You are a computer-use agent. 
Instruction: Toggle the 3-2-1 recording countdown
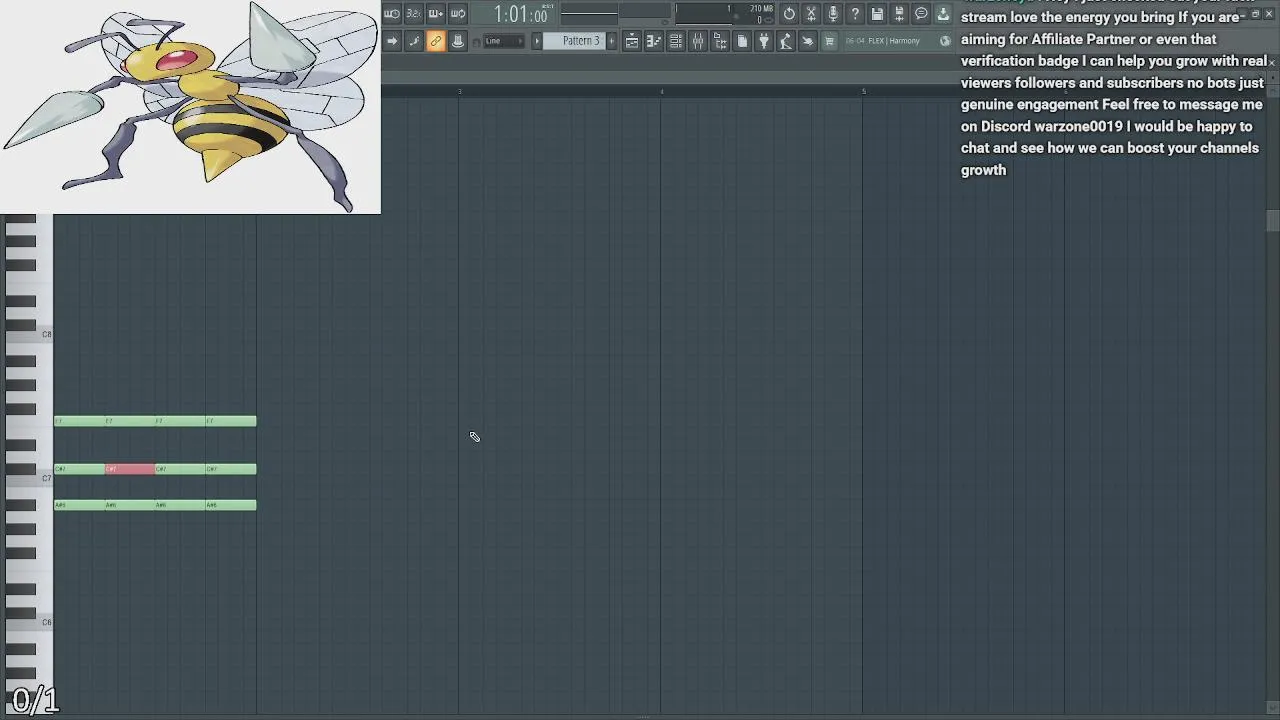pyautogui.click(x=414, y=14)
